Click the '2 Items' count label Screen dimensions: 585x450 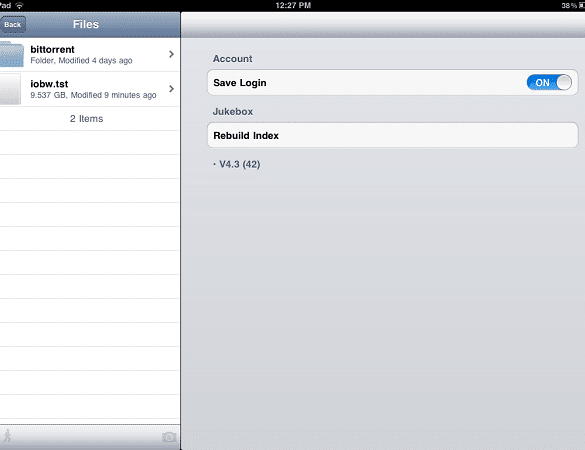87,119
